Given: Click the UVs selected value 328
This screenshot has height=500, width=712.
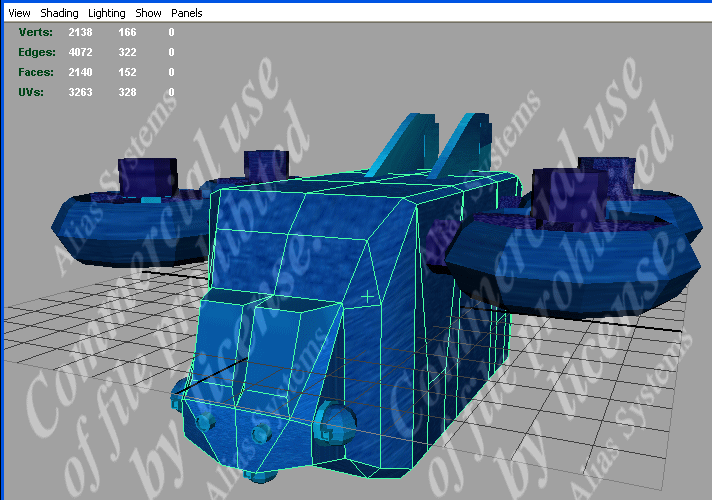Looking at the screenshot, I should (x=127, y=92).
